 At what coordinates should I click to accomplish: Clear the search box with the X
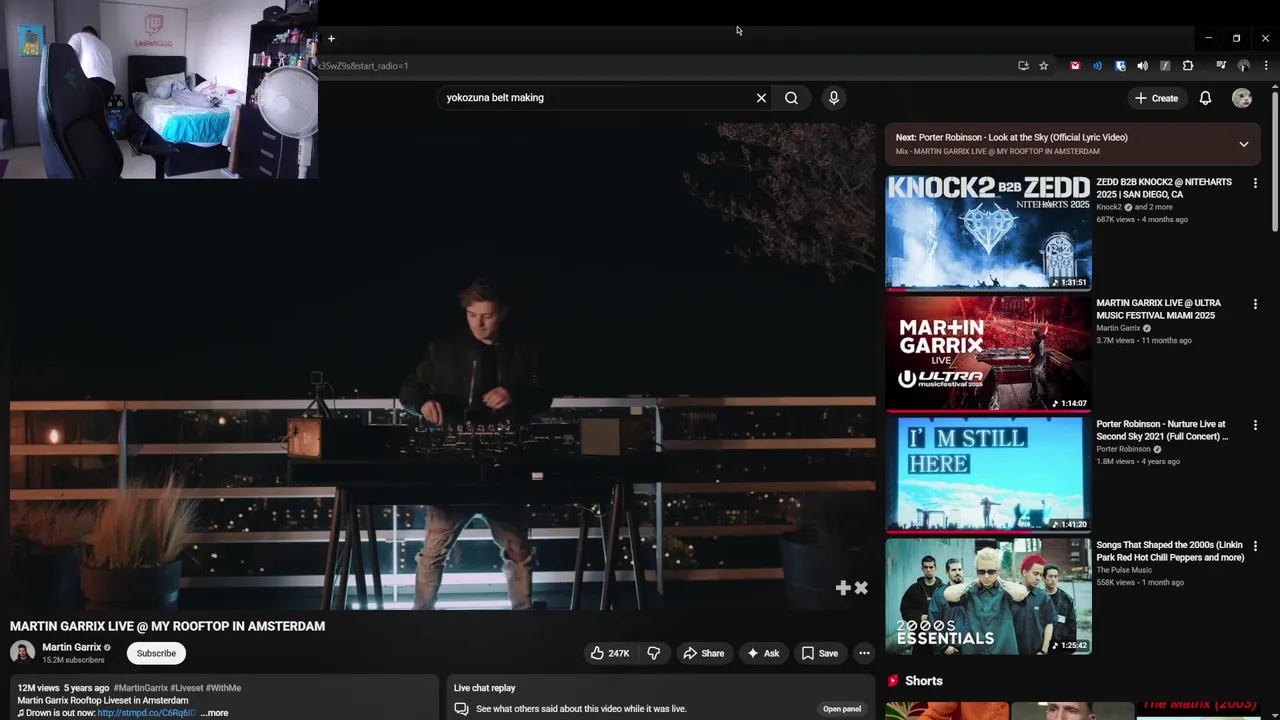pyautogui.click(x=761, y=98)
